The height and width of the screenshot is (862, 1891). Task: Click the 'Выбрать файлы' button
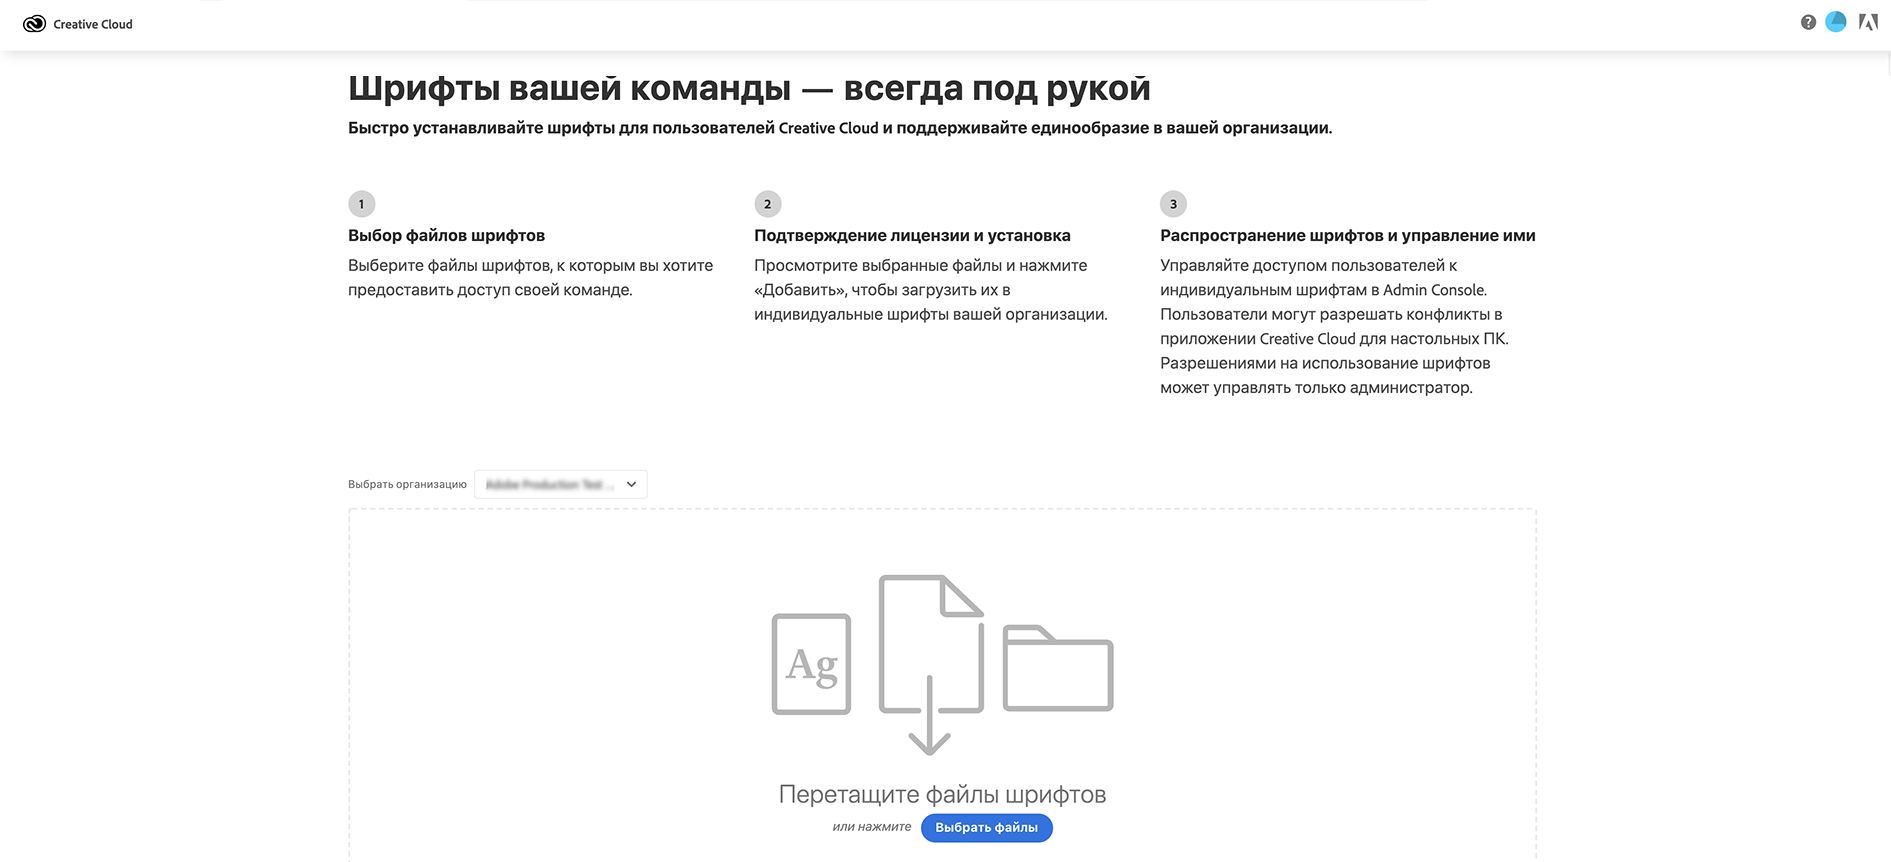[x=987, y=828]
